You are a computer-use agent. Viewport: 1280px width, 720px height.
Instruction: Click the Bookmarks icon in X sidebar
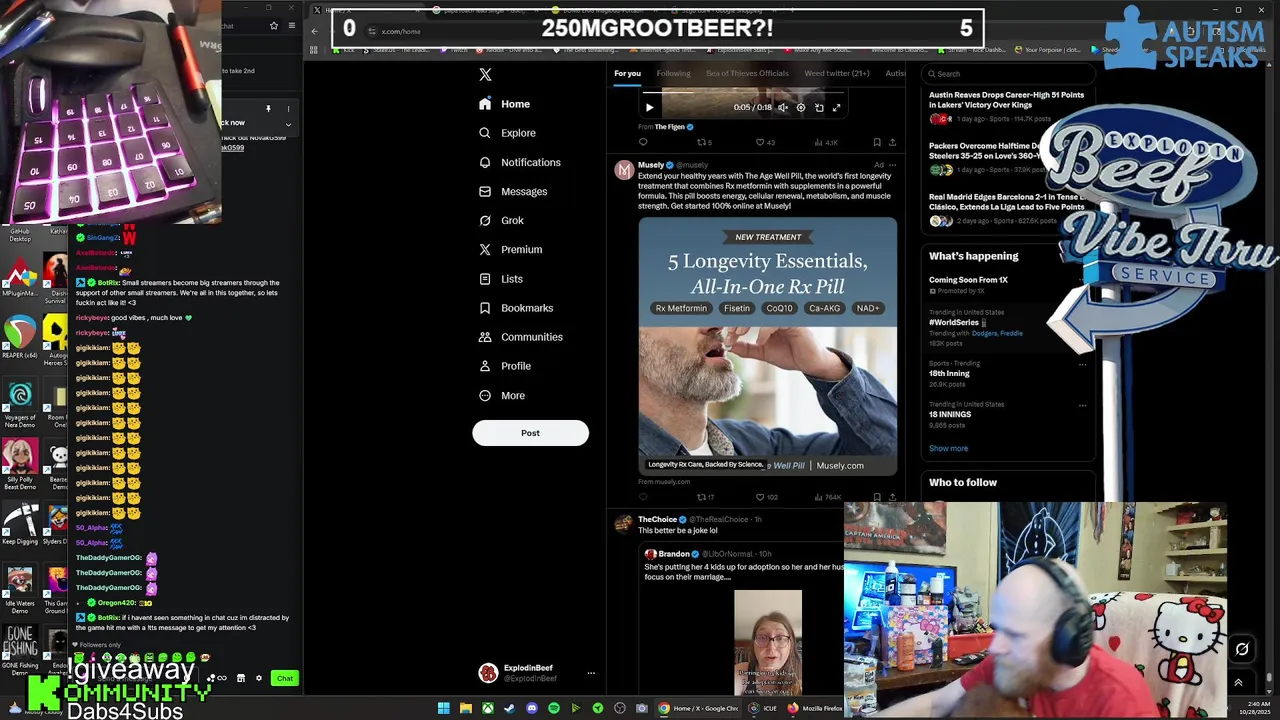click(x=485, y=308)
